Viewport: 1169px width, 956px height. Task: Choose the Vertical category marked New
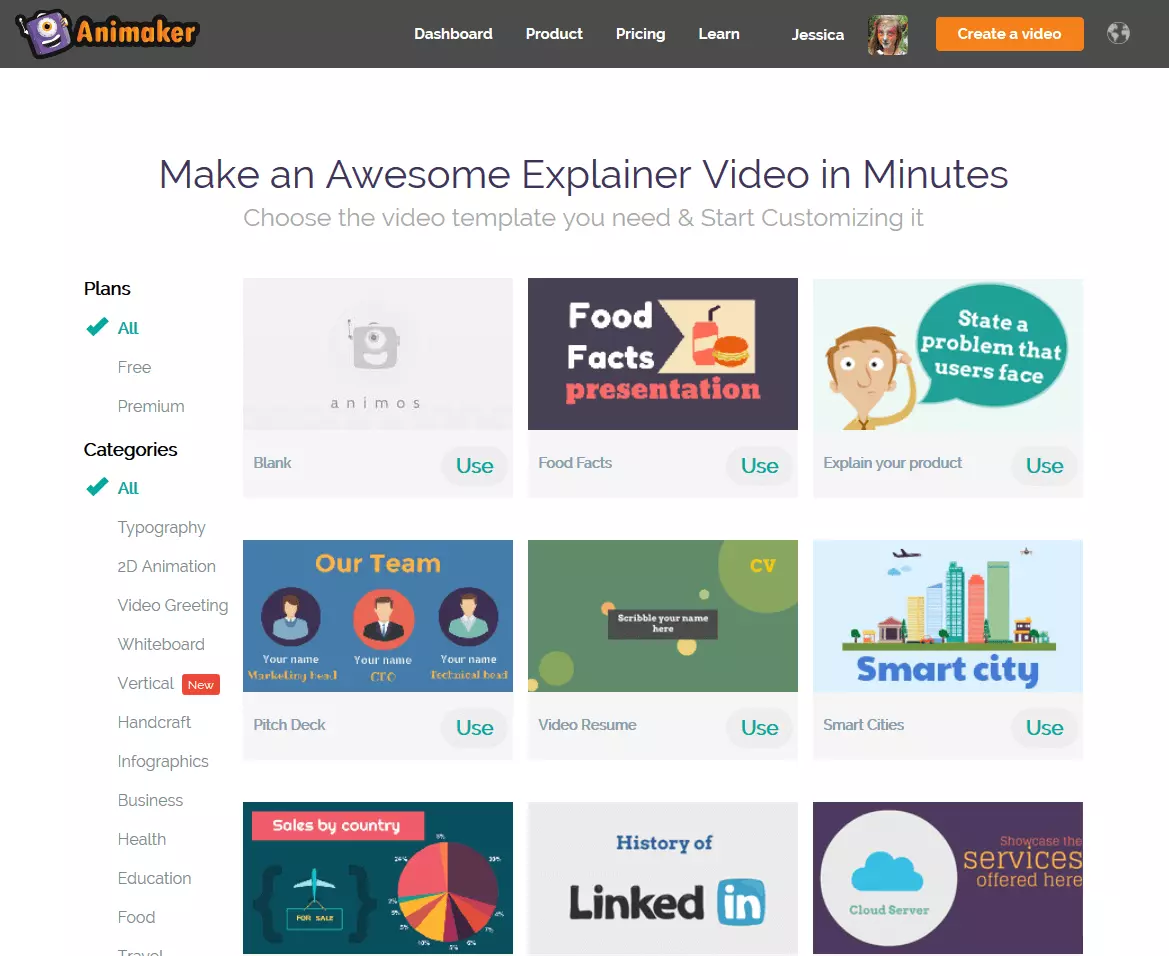coord(146,683)
